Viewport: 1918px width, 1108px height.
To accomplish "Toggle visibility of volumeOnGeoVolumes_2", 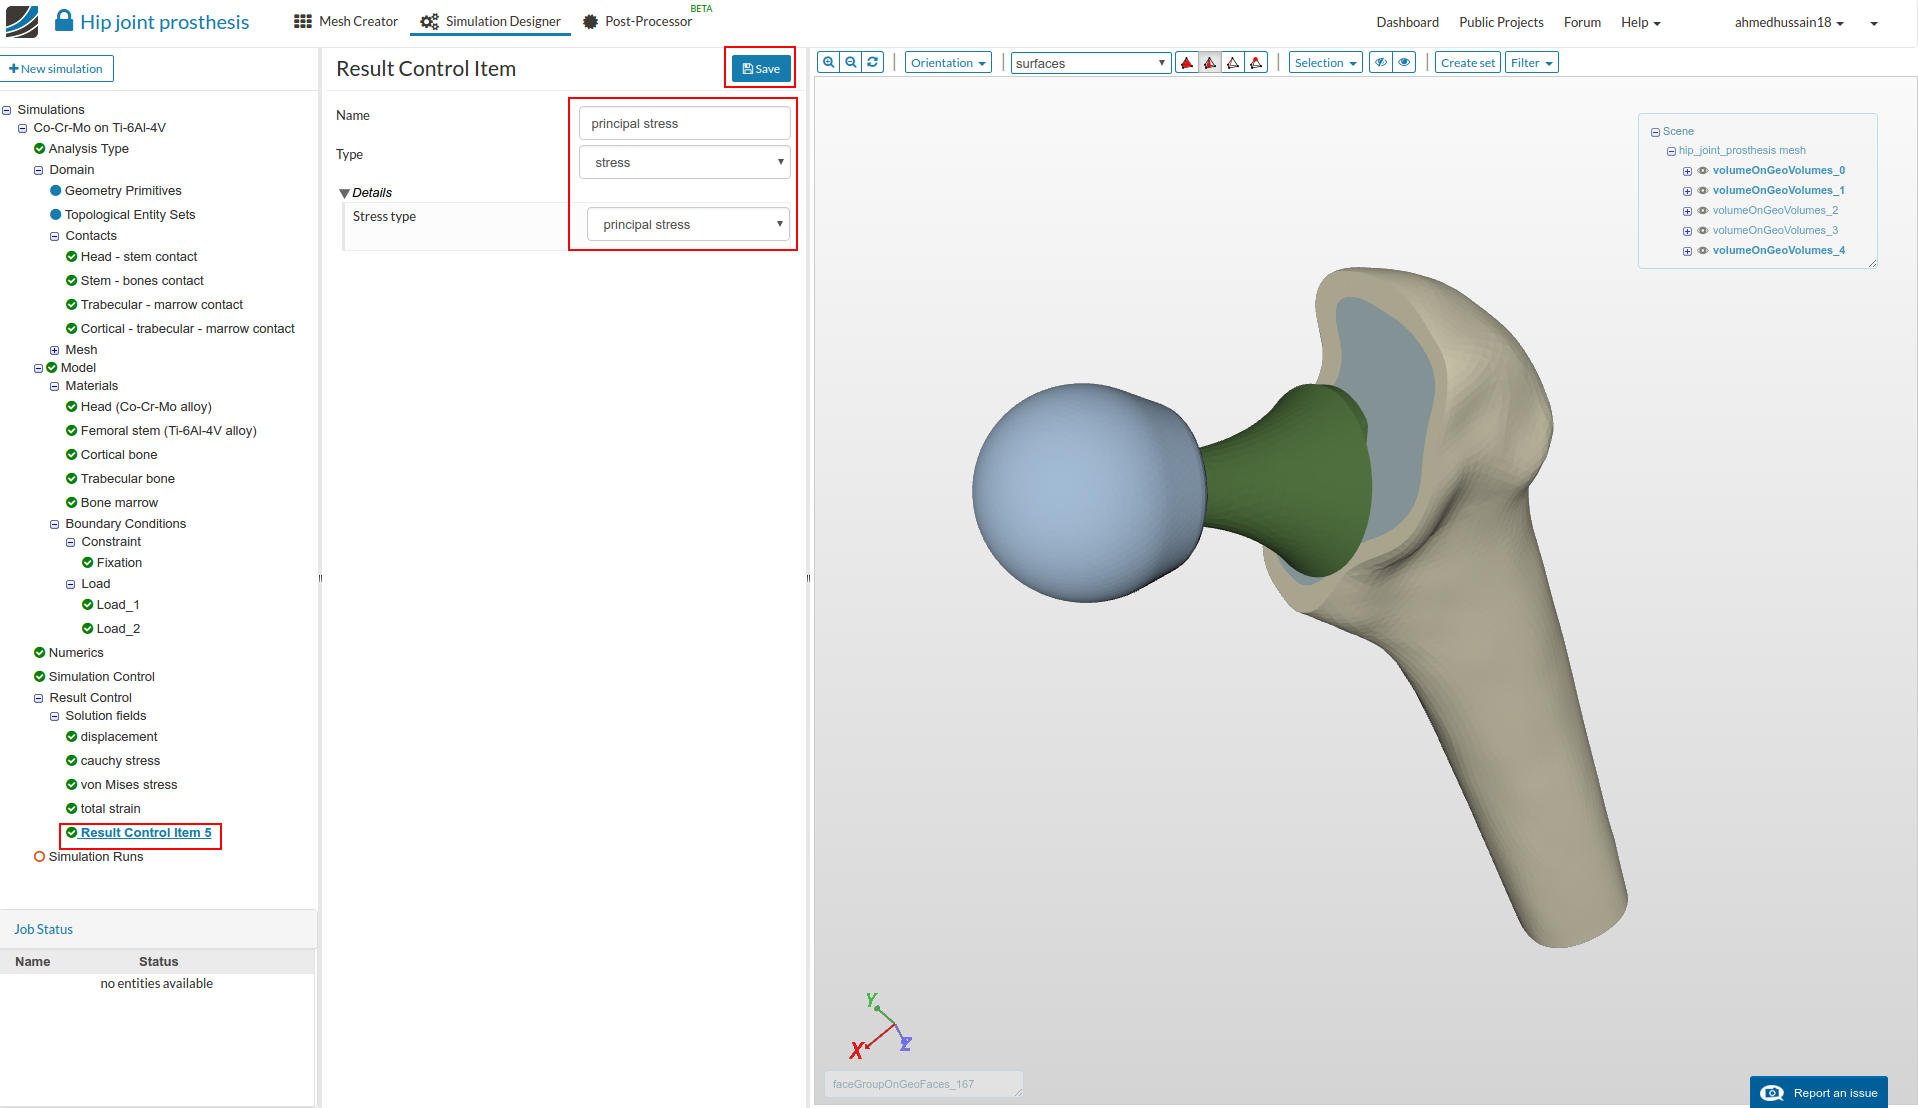I will [x=1702, y=211].
